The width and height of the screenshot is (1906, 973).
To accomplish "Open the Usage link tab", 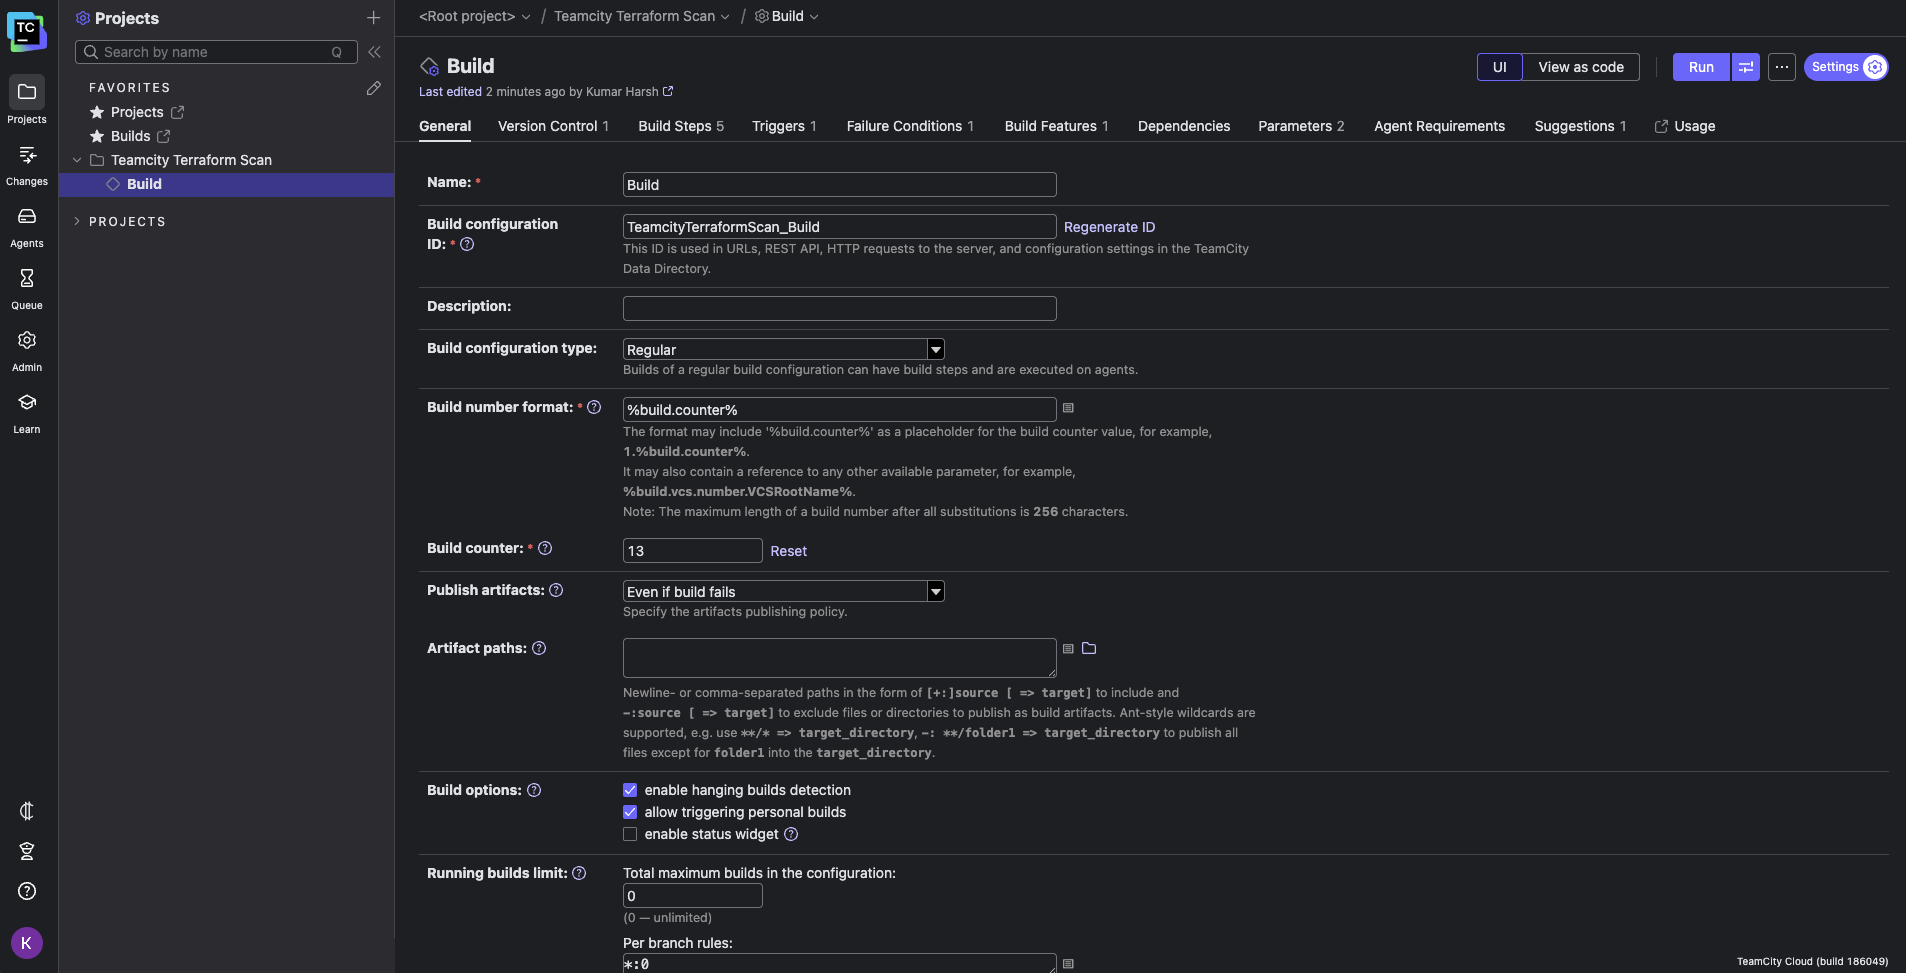I will (x=1685, y=126).
